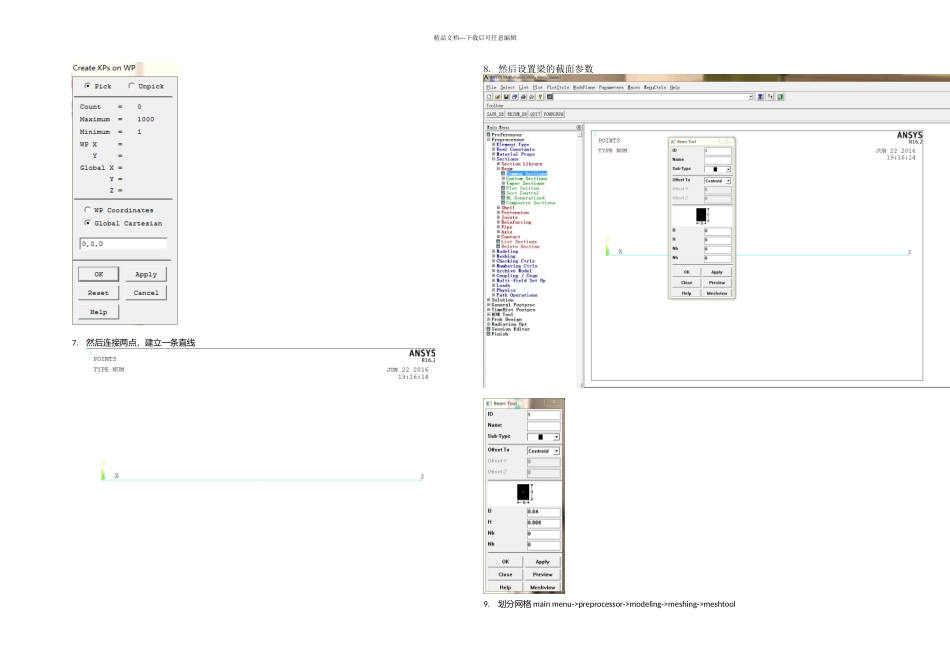Select the Pick radio button

click(x=87, y=86)
